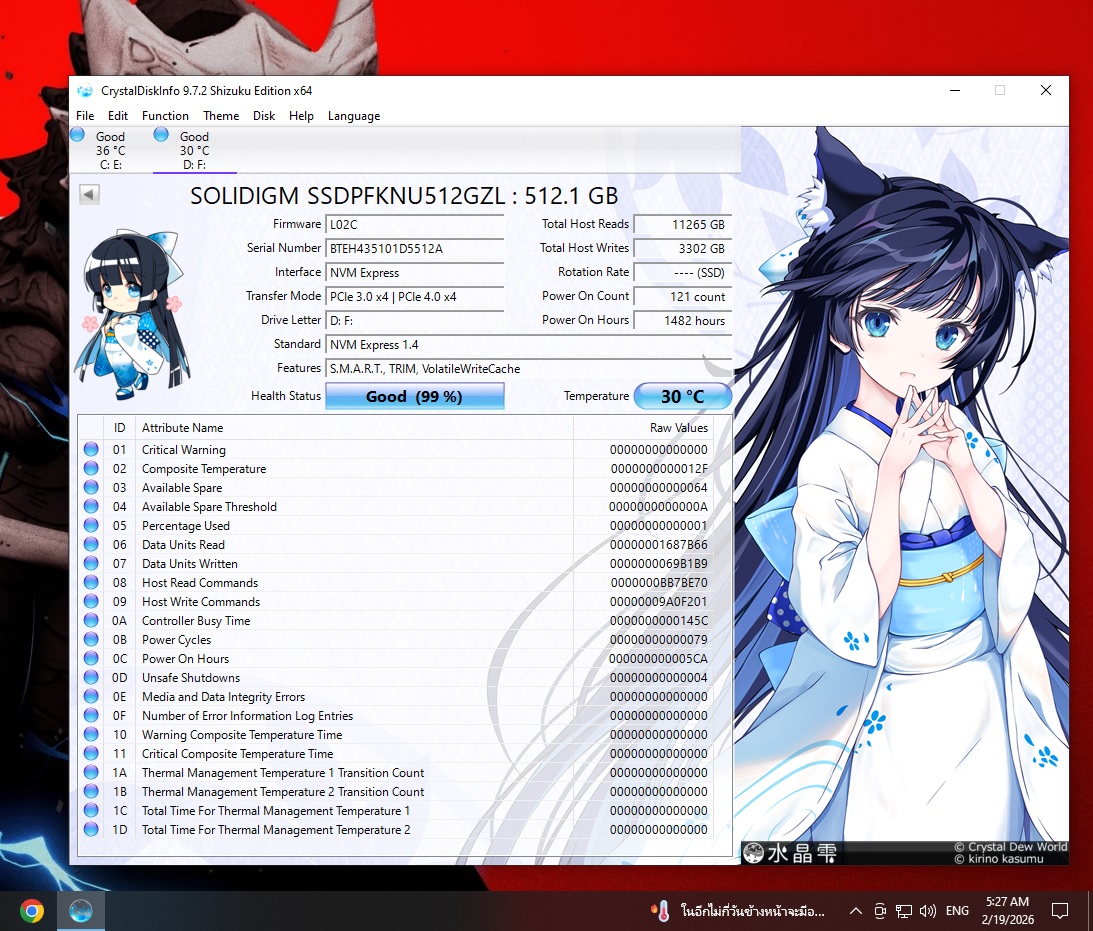Click the 30 °C temperature button
Viewport: 1093px width, 931px height.
[x=682, y=397]
